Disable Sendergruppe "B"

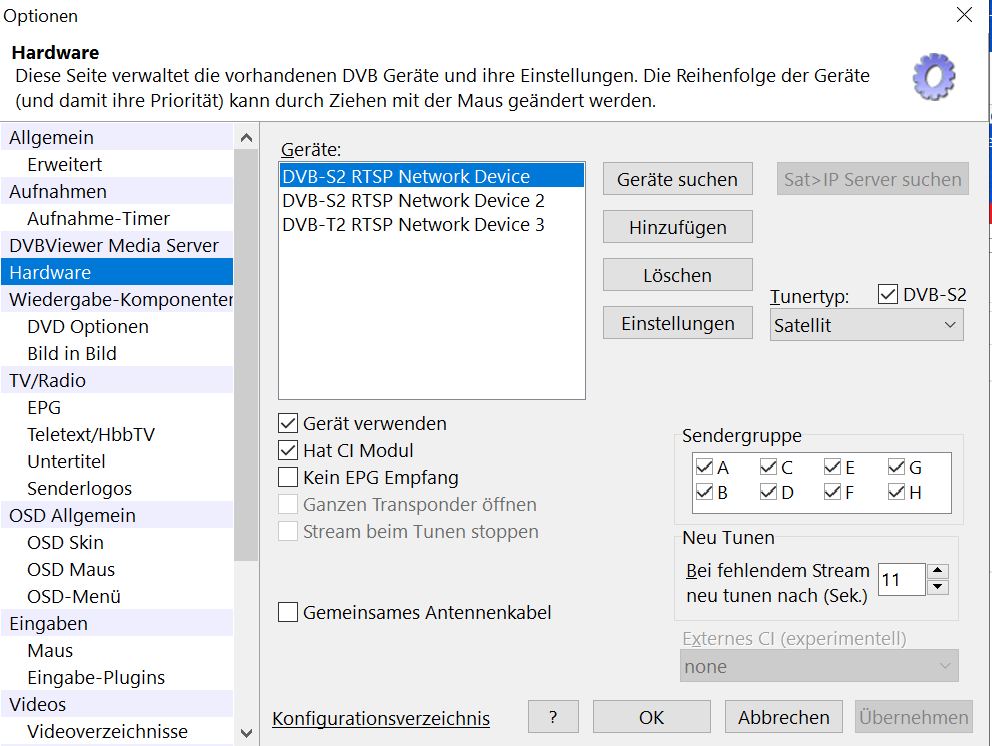[704, 491]
